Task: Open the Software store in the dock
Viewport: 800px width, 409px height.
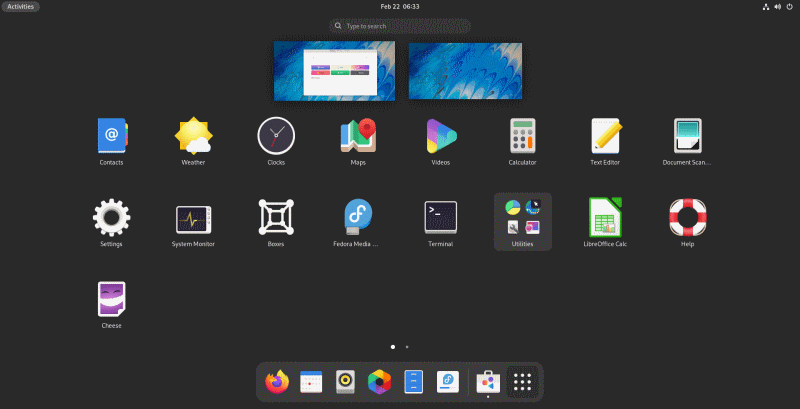Action: click(x=487, y=381)
